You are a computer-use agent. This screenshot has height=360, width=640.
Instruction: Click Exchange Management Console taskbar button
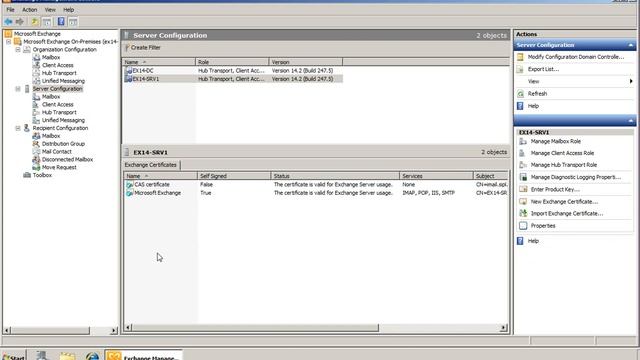coord(144,356)
